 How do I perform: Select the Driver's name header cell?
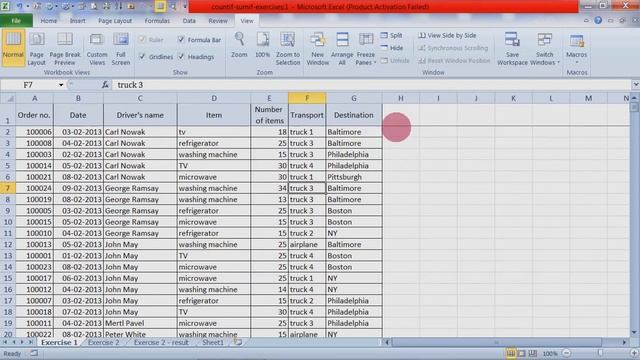[x=140, y=115]
